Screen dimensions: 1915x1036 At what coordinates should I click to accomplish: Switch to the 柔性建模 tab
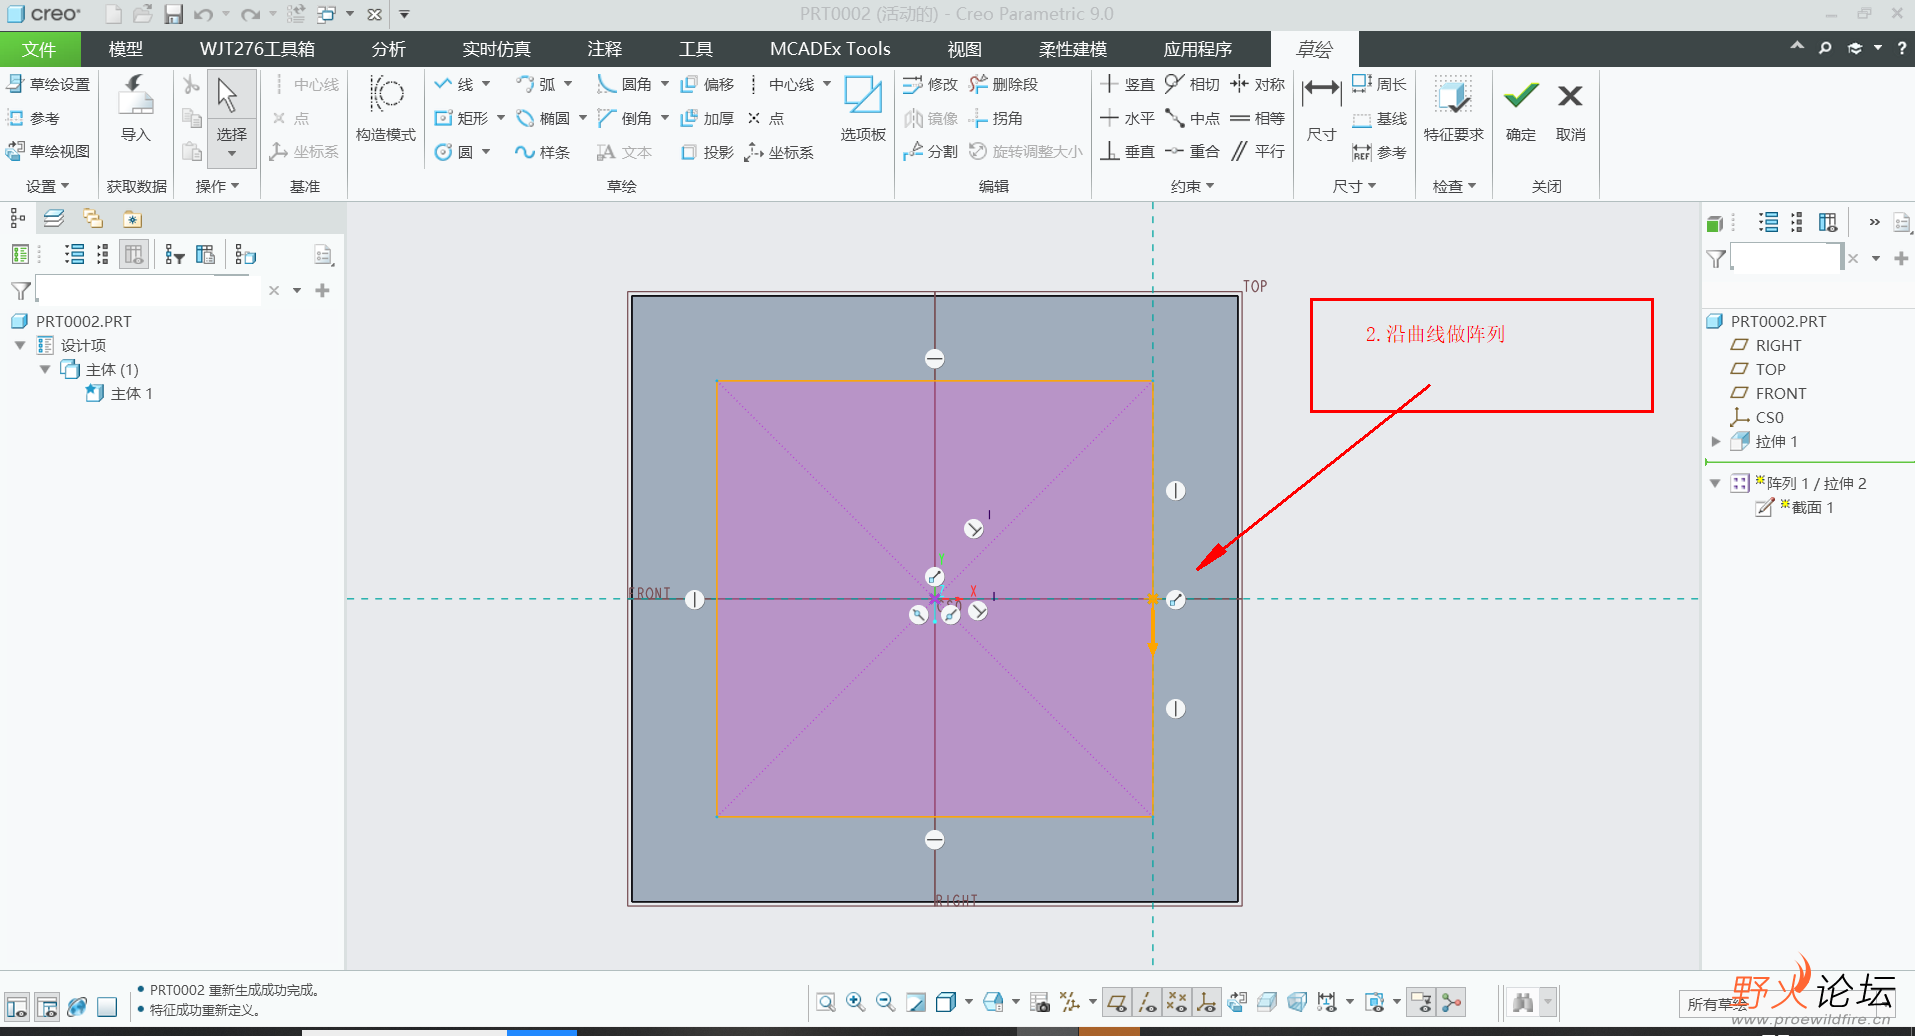click(x=1073, y=49)
